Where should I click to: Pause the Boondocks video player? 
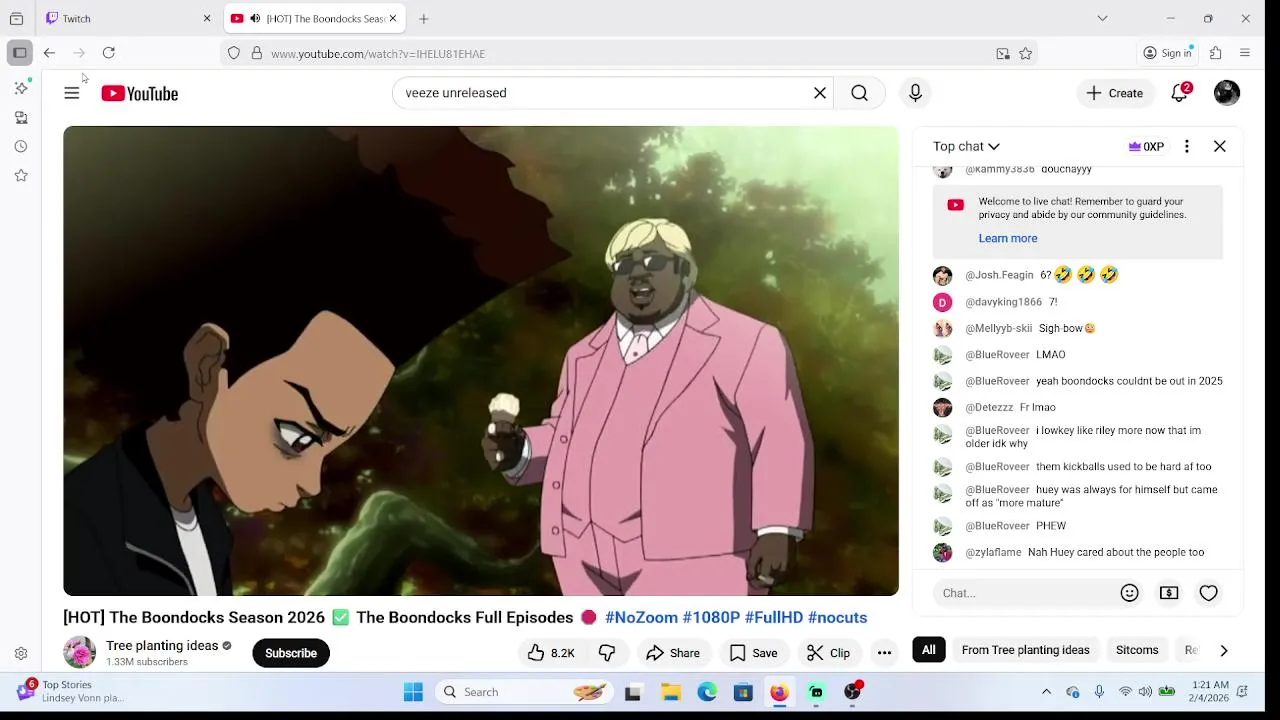[481, 361]
